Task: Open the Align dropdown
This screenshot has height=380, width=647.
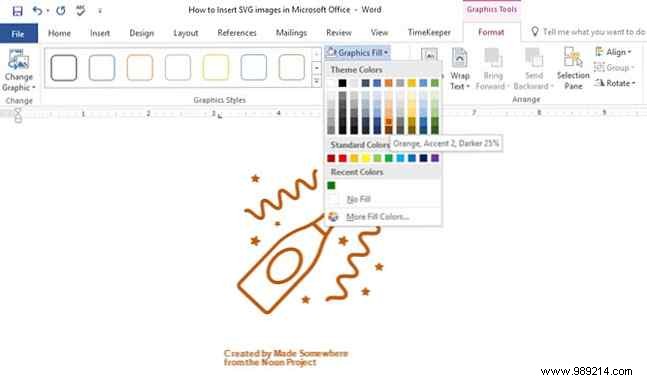Action: 614,52
